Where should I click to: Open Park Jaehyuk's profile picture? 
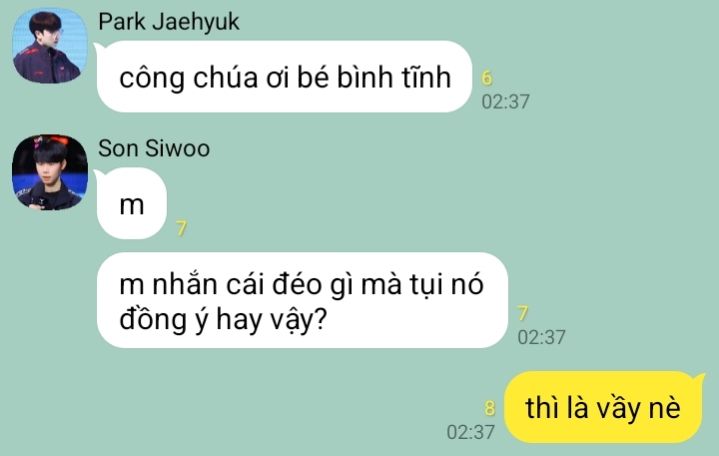(50, 46)
